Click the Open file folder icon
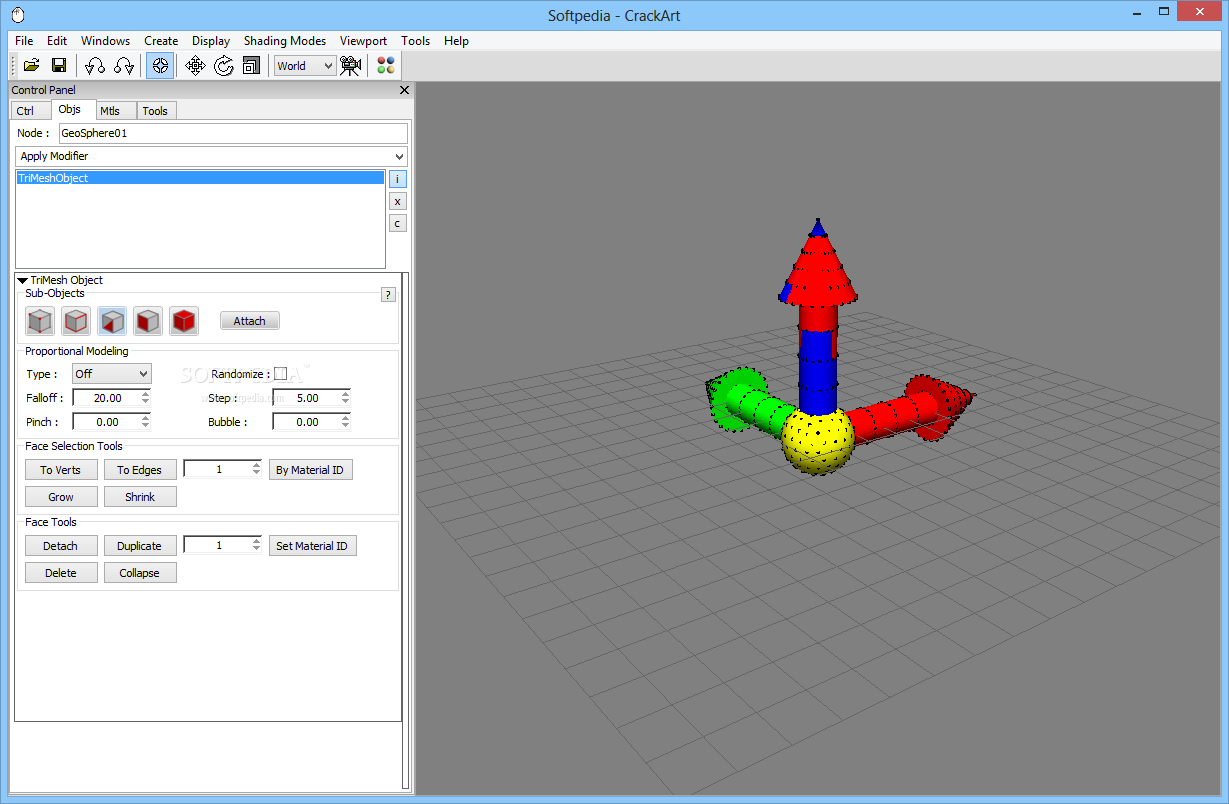This screenshot has width=1229, height=804. 32,66
